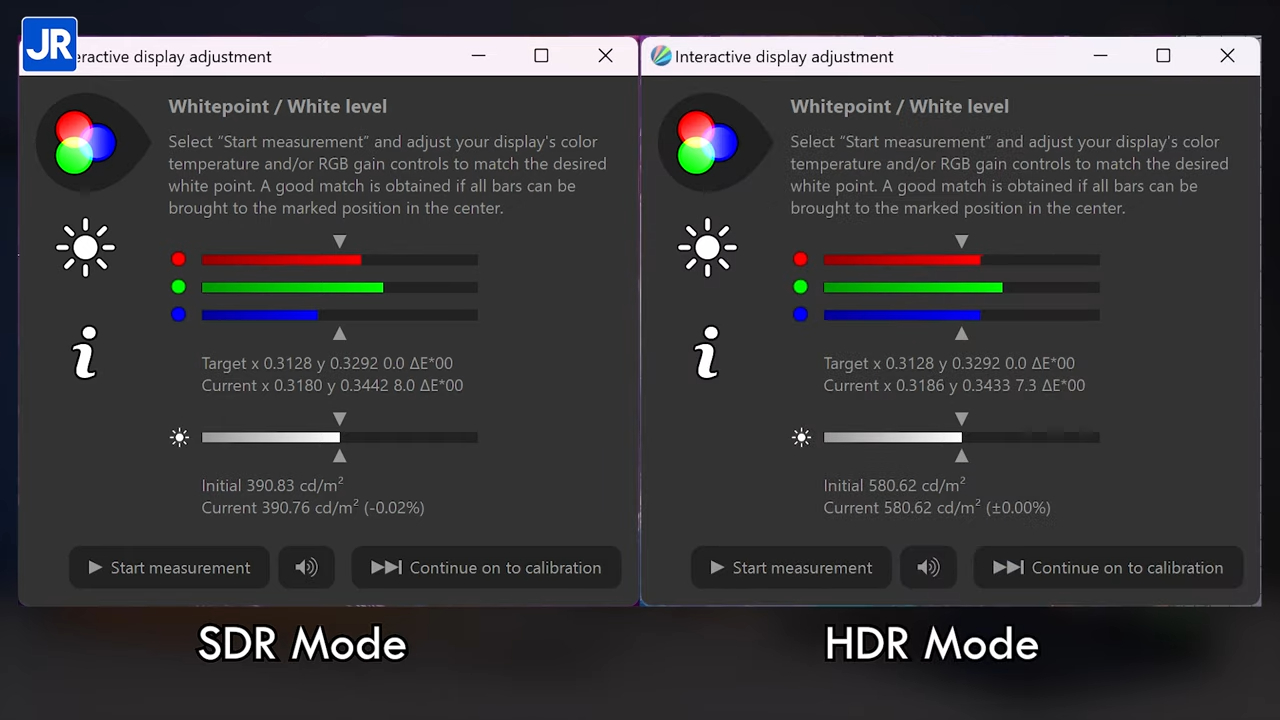Open the info icon in HDR window
The image size is (1280, 720).
tap(707, 352)
